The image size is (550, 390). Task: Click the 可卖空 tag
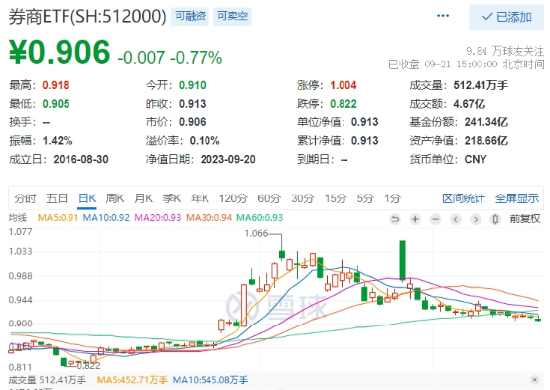pyautogui.click(x=232, y=16)
